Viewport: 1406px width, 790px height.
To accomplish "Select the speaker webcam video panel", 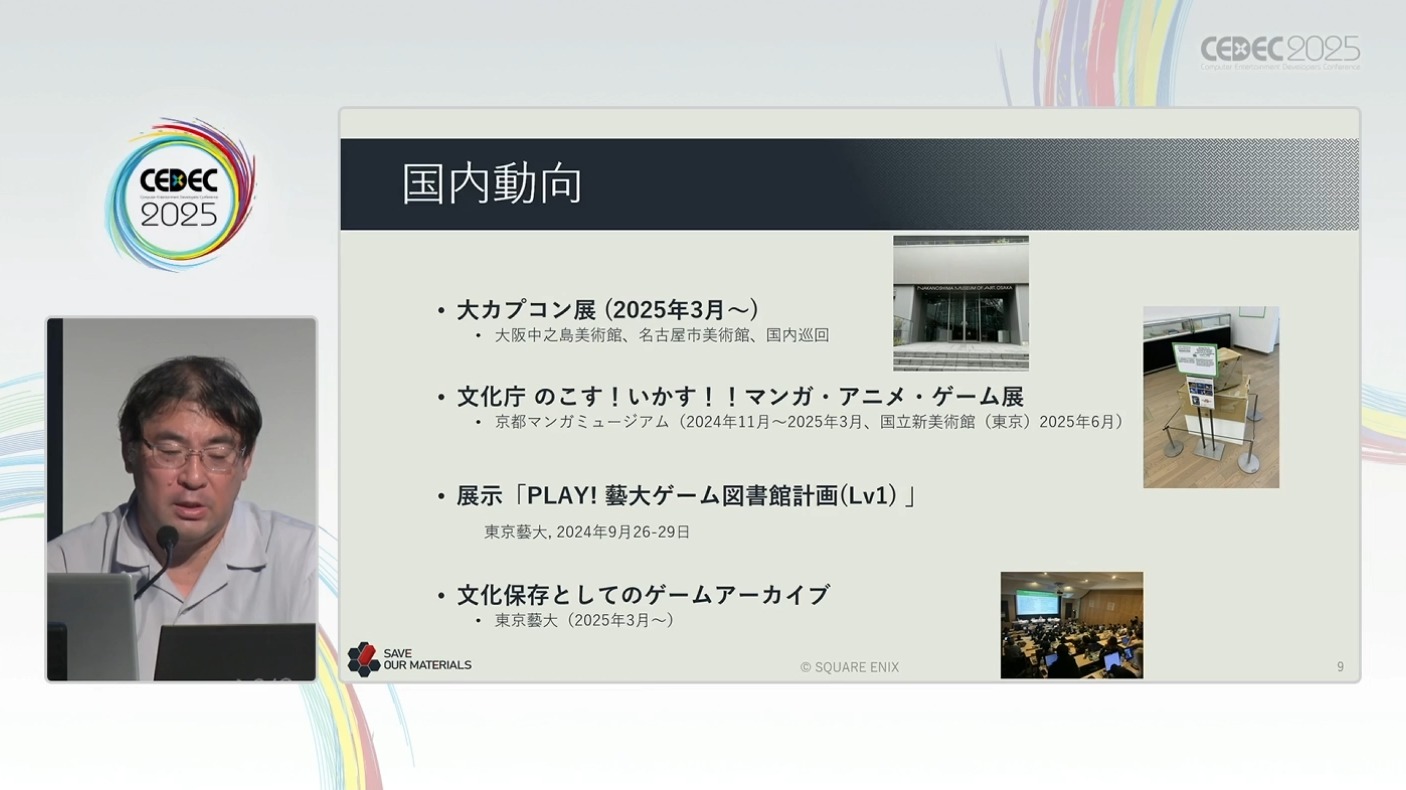I will coord(181,499).
